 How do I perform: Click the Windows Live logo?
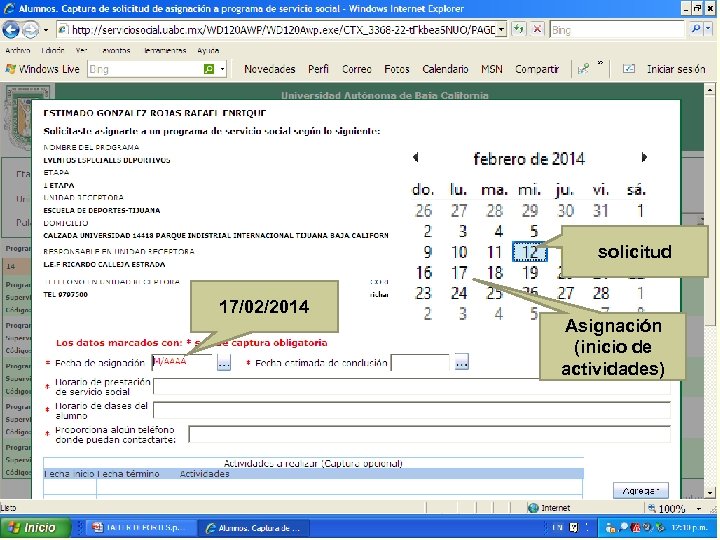(x=42, y=69)
